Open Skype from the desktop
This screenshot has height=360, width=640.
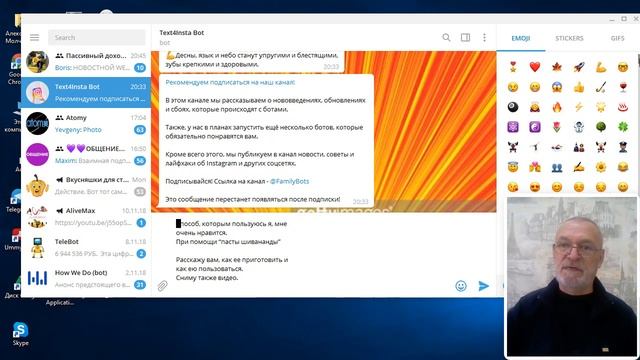[x=20, y=333]
